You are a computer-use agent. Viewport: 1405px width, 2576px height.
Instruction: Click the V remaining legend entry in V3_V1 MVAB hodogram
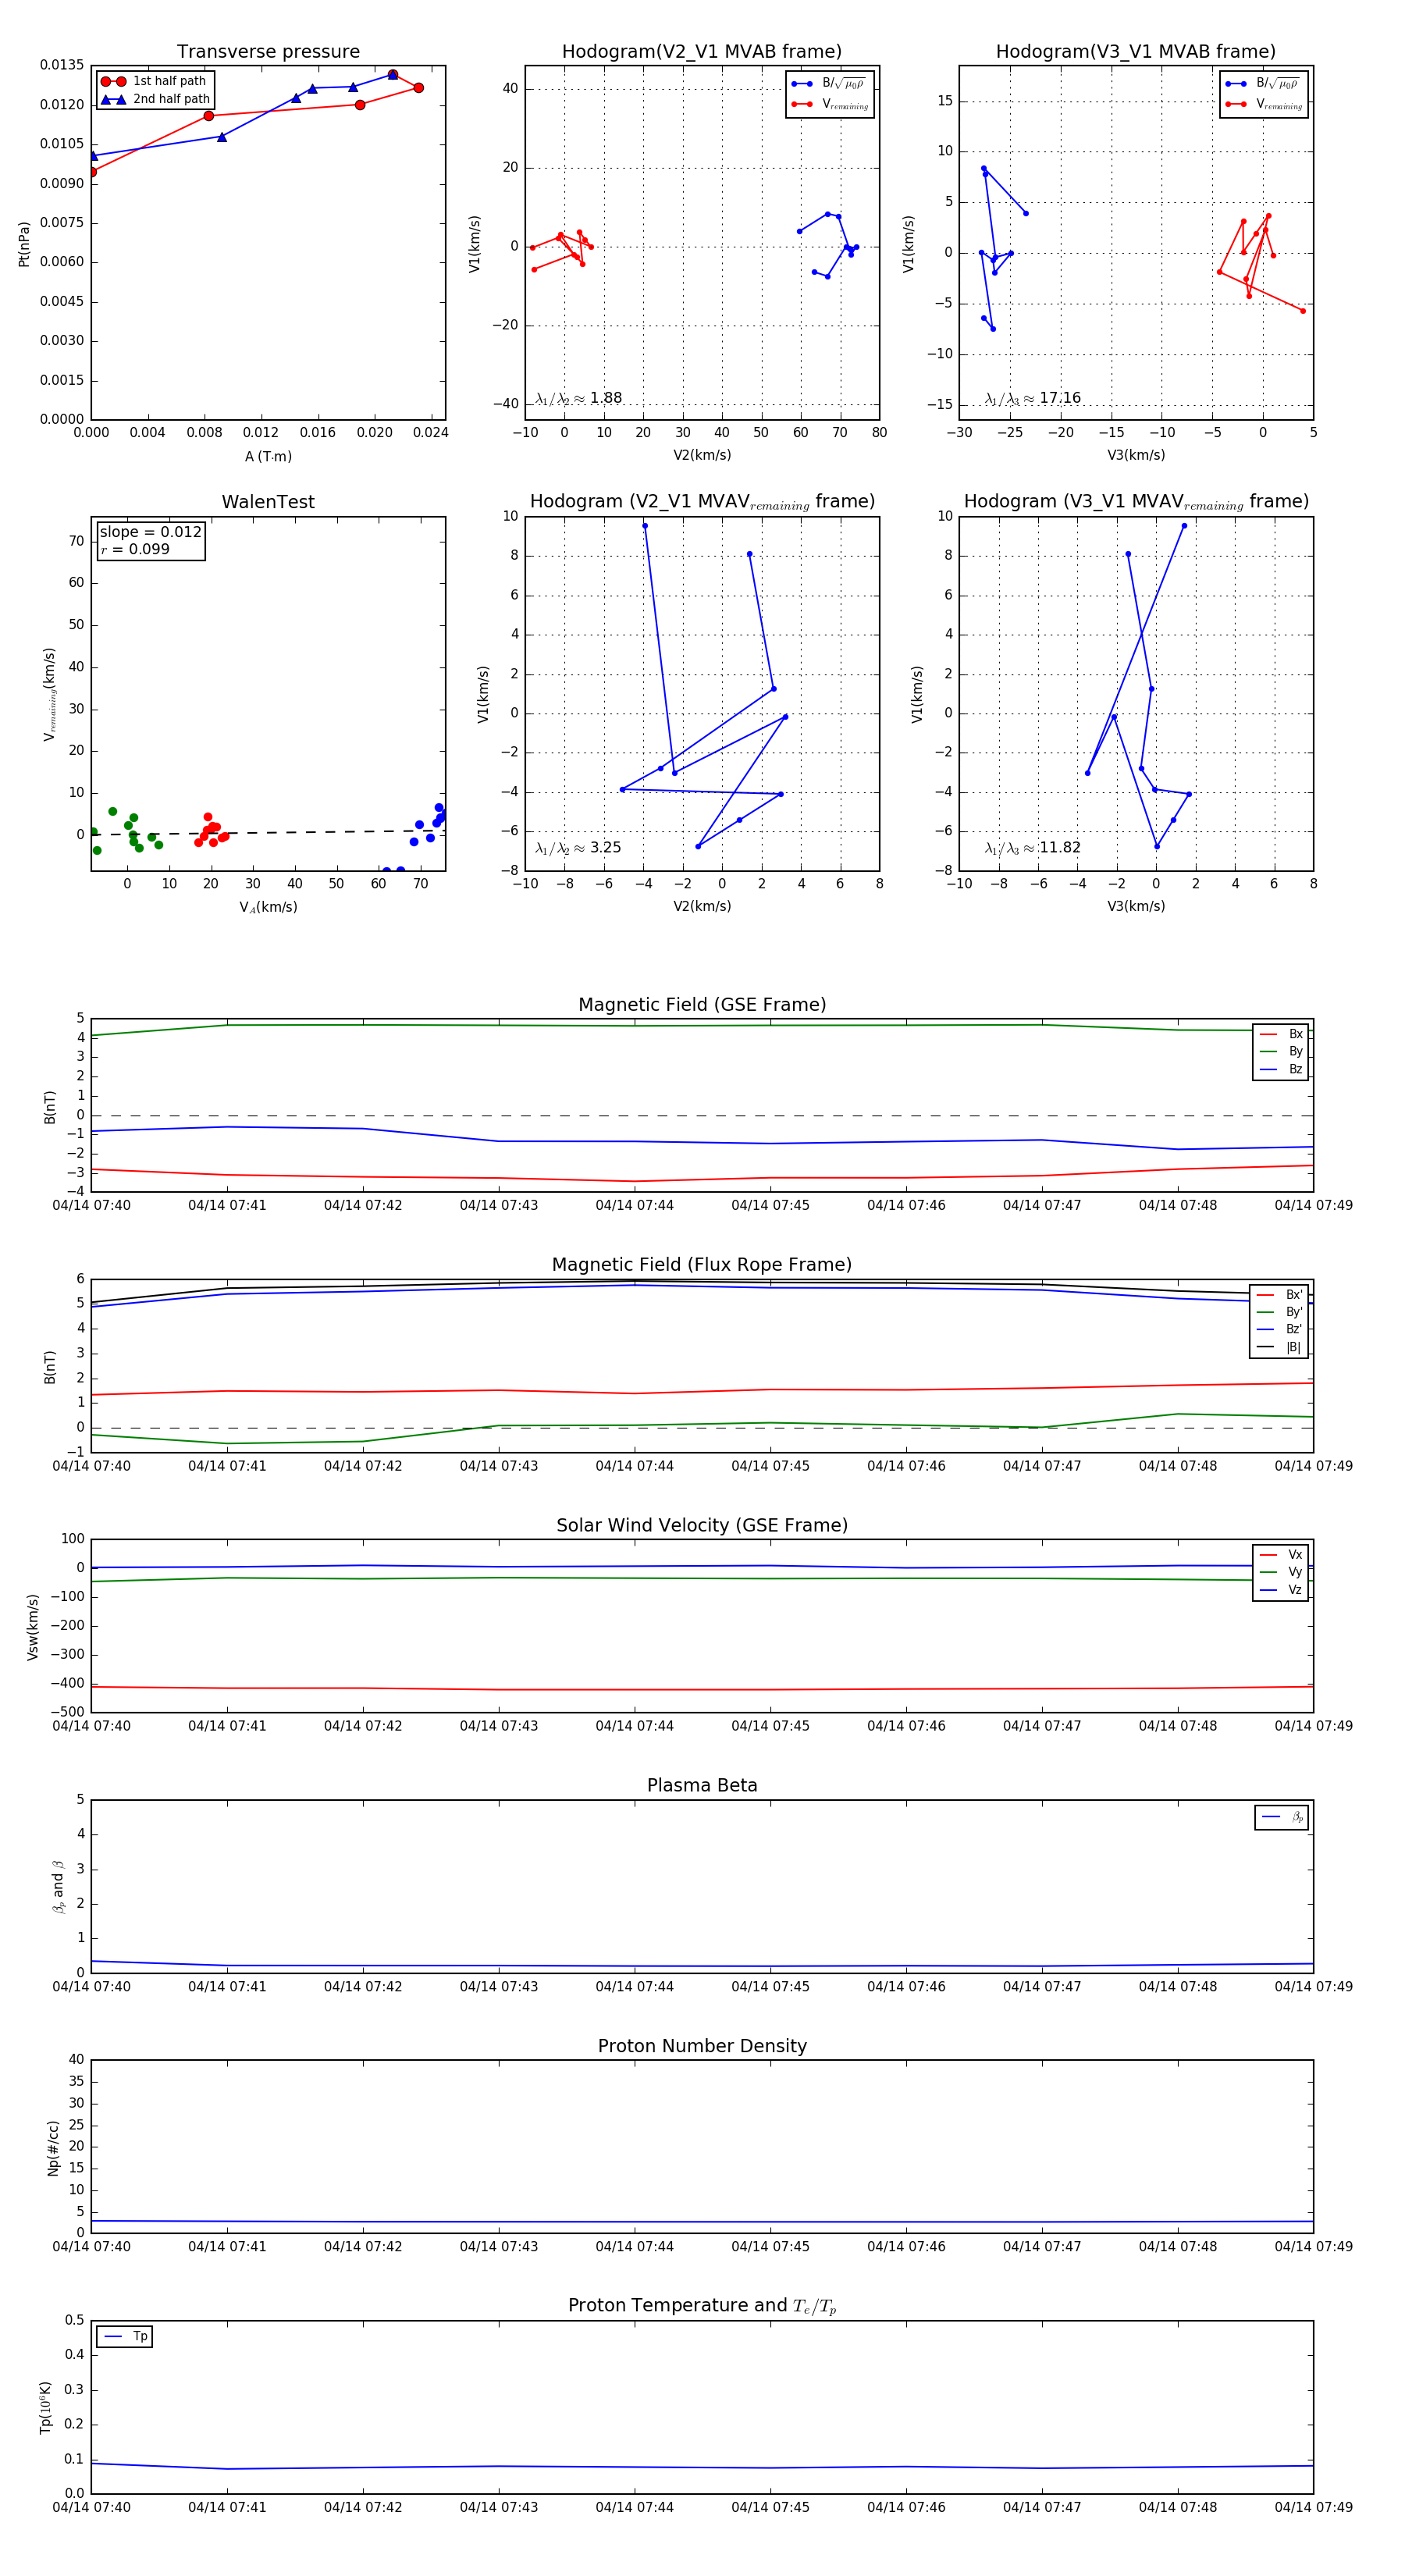pos(1264,104)
